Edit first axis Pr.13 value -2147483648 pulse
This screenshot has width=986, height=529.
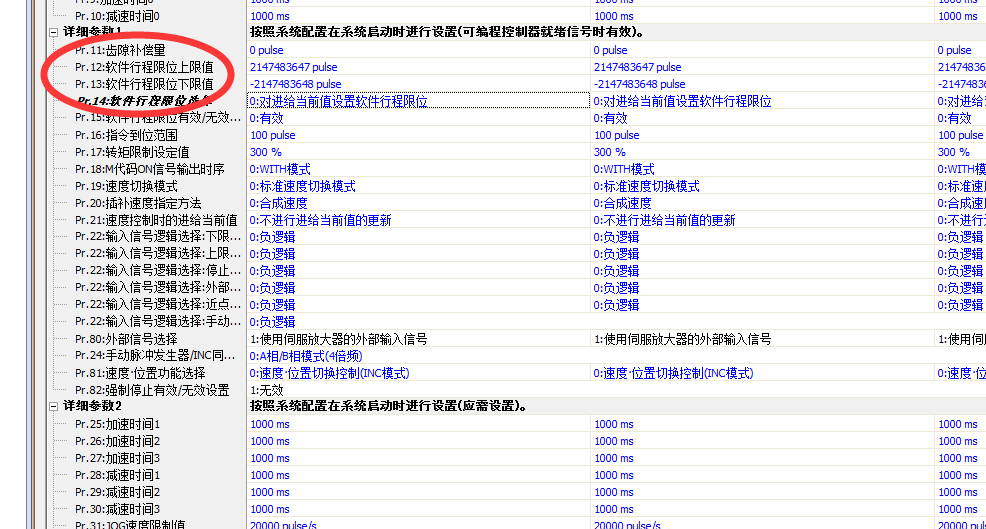295,84
